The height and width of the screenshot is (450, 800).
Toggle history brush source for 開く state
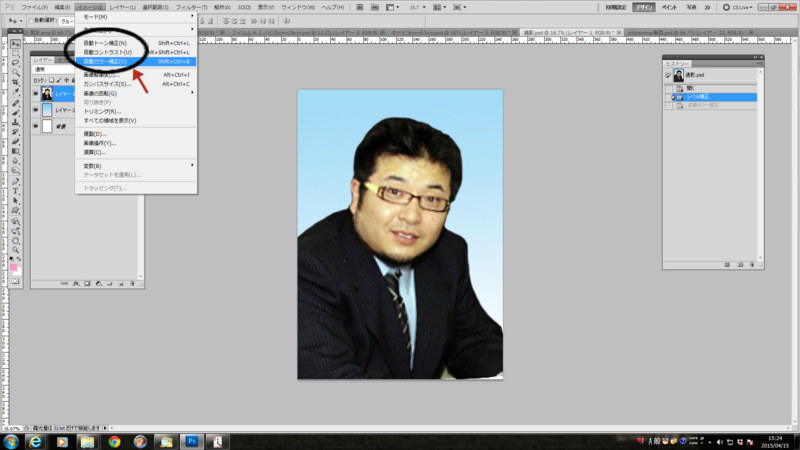(668, 88)
